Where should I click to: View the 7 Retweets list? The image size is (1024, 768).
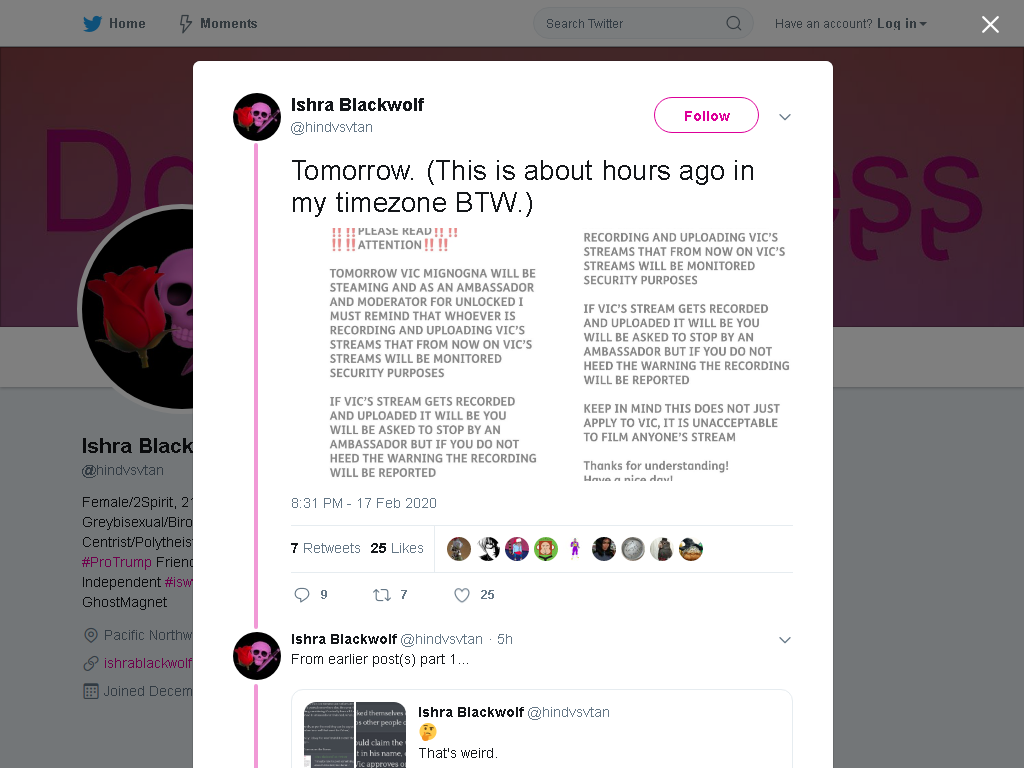click(x=325, y=548)
